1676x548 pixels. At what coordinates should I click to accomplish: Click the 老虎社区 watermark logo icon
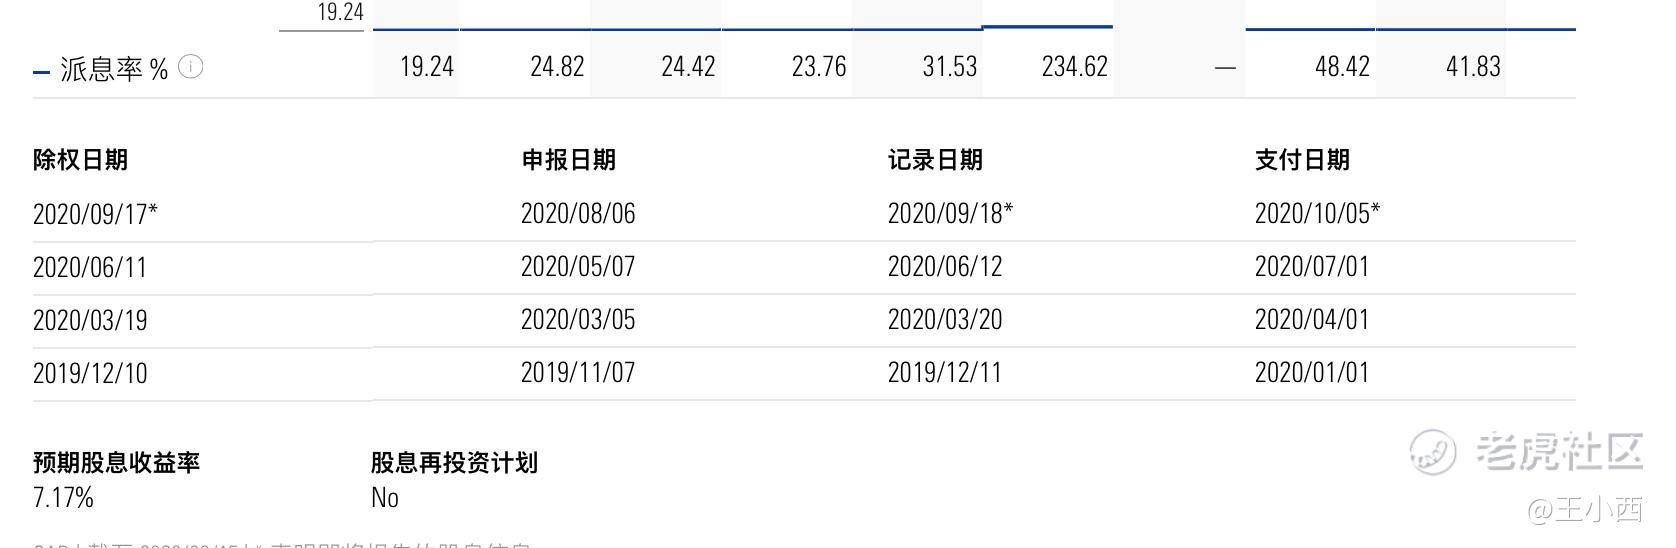click(x=1434, y=452)
